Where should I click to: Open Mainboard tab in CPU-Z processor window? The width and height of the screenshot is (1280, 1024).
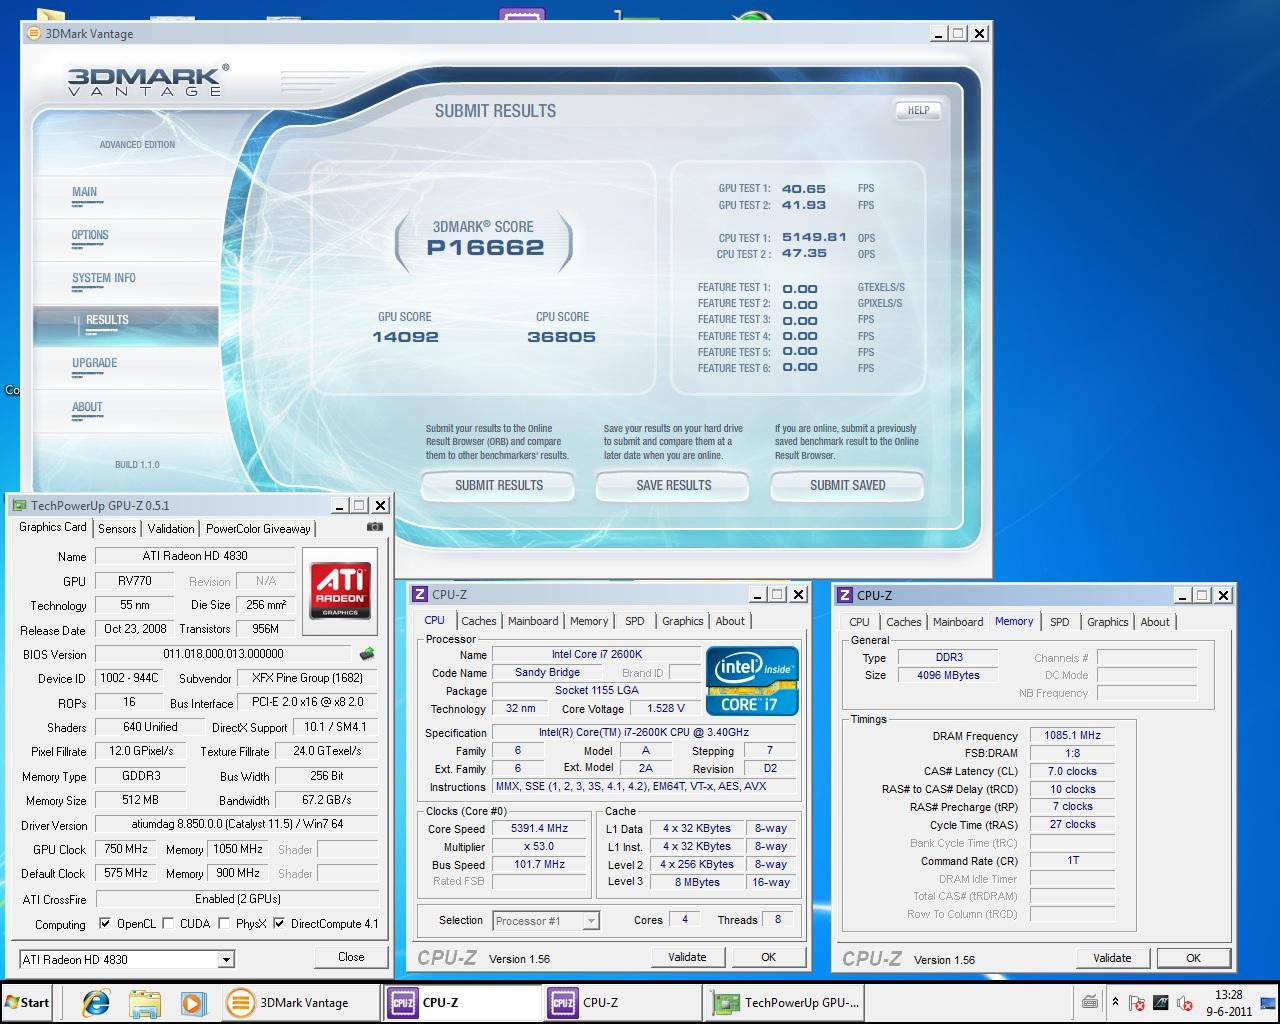pyautogui.click(x=533, y=621)
